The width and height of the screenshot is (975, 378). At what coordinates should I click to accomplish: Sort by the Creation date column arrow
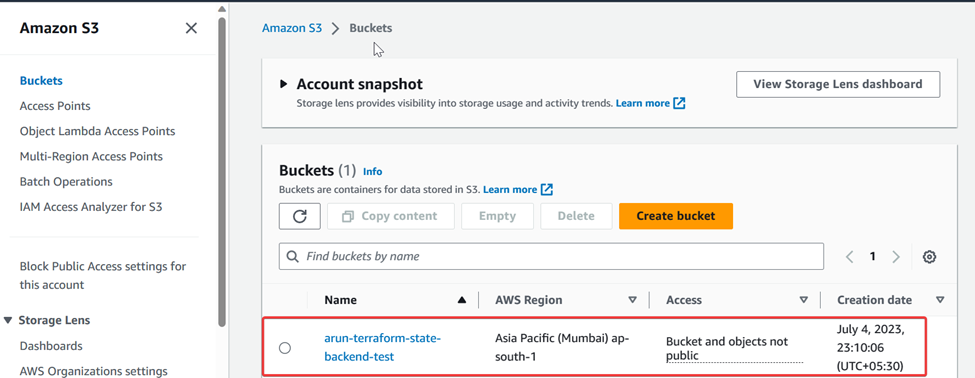[940, 300]
